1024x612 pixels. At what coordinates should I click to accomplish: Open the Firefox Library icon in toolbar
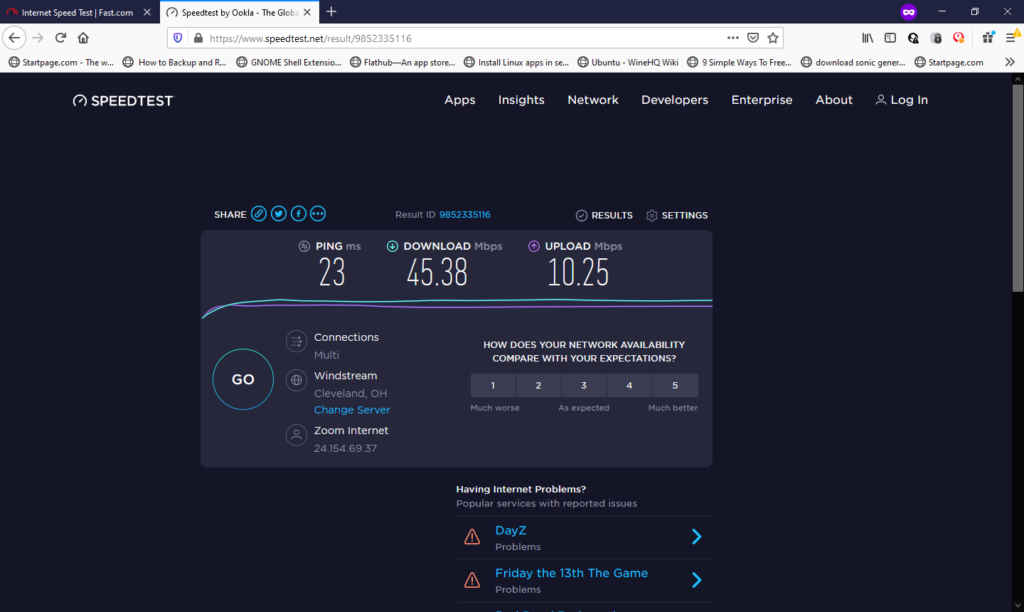coord(867,36)
